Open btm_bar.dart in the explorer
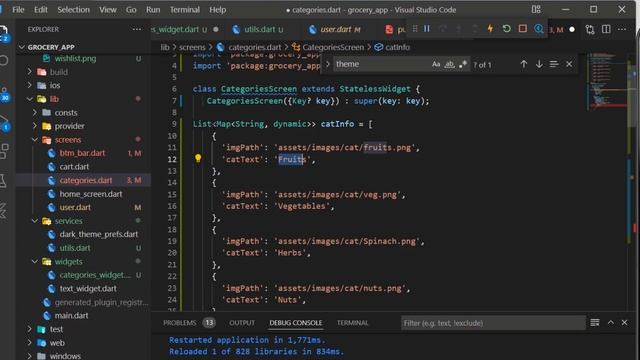 pos(82,153)
